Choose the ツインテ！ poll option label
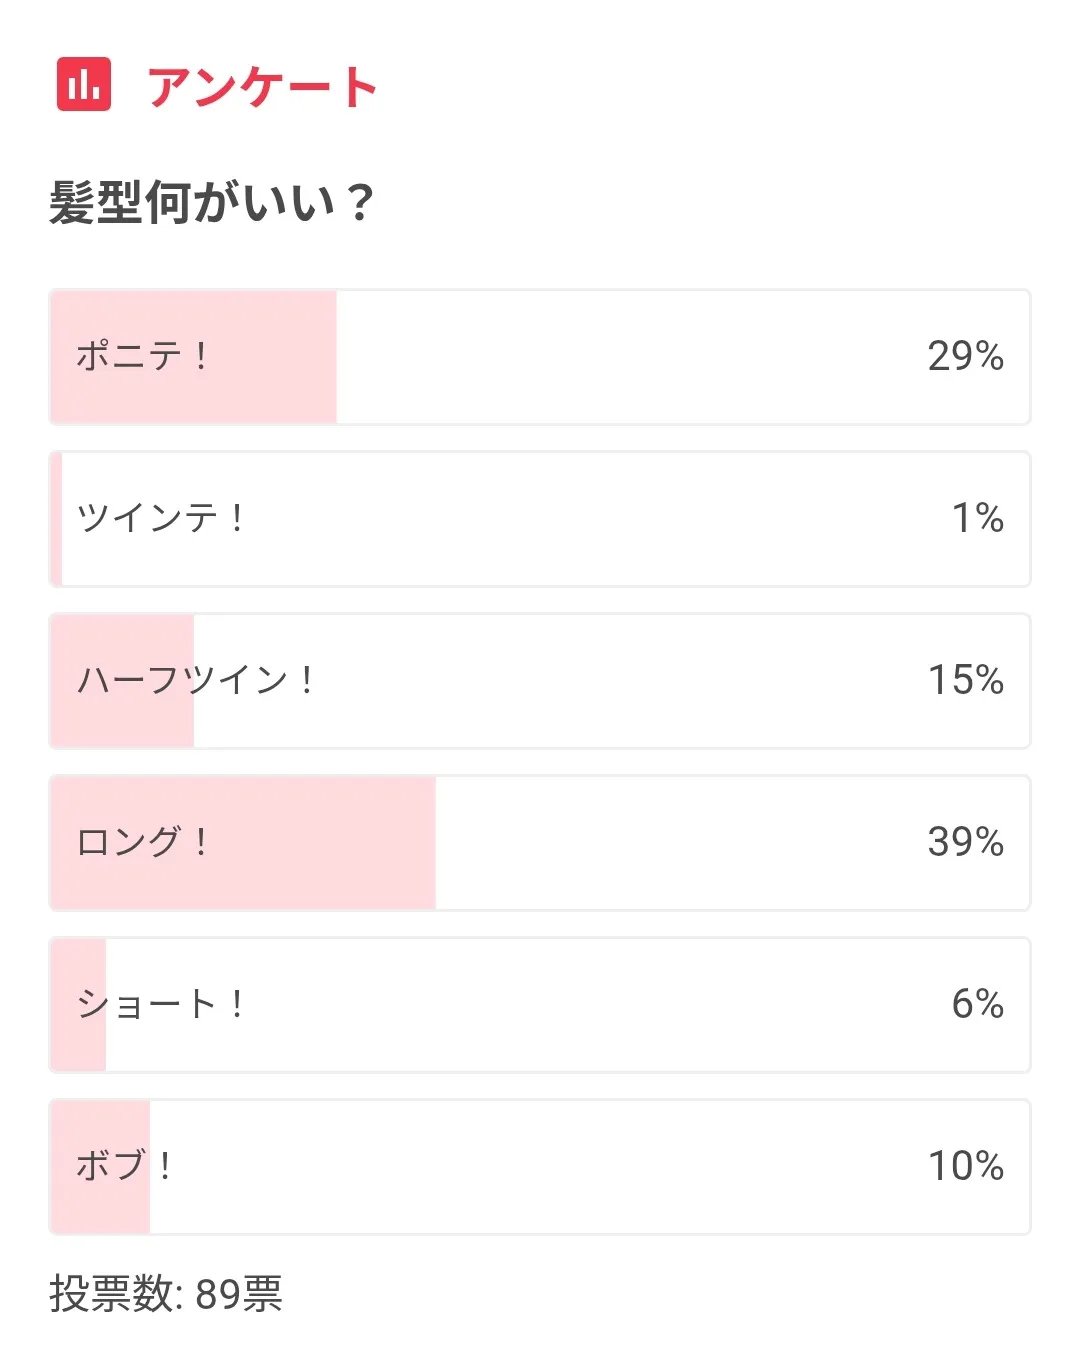 [x=160, y=518]
